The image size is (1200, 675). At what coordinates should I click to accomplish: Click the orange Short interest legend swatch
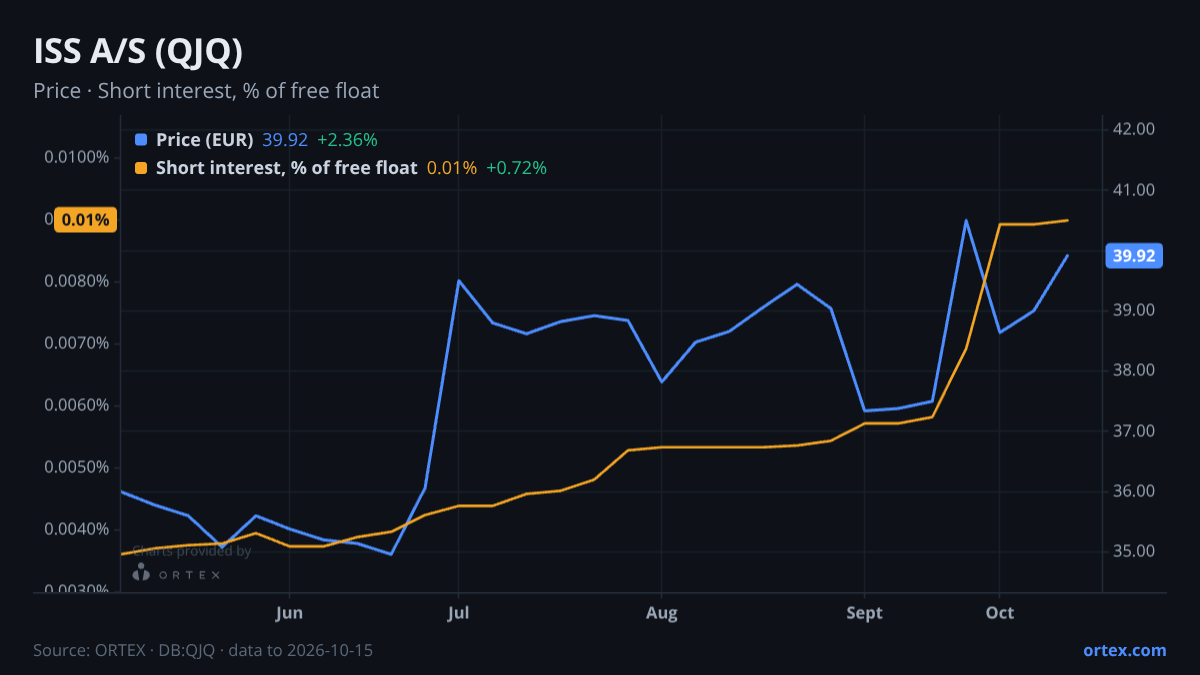pyautogui.click(x=141, y=168)
